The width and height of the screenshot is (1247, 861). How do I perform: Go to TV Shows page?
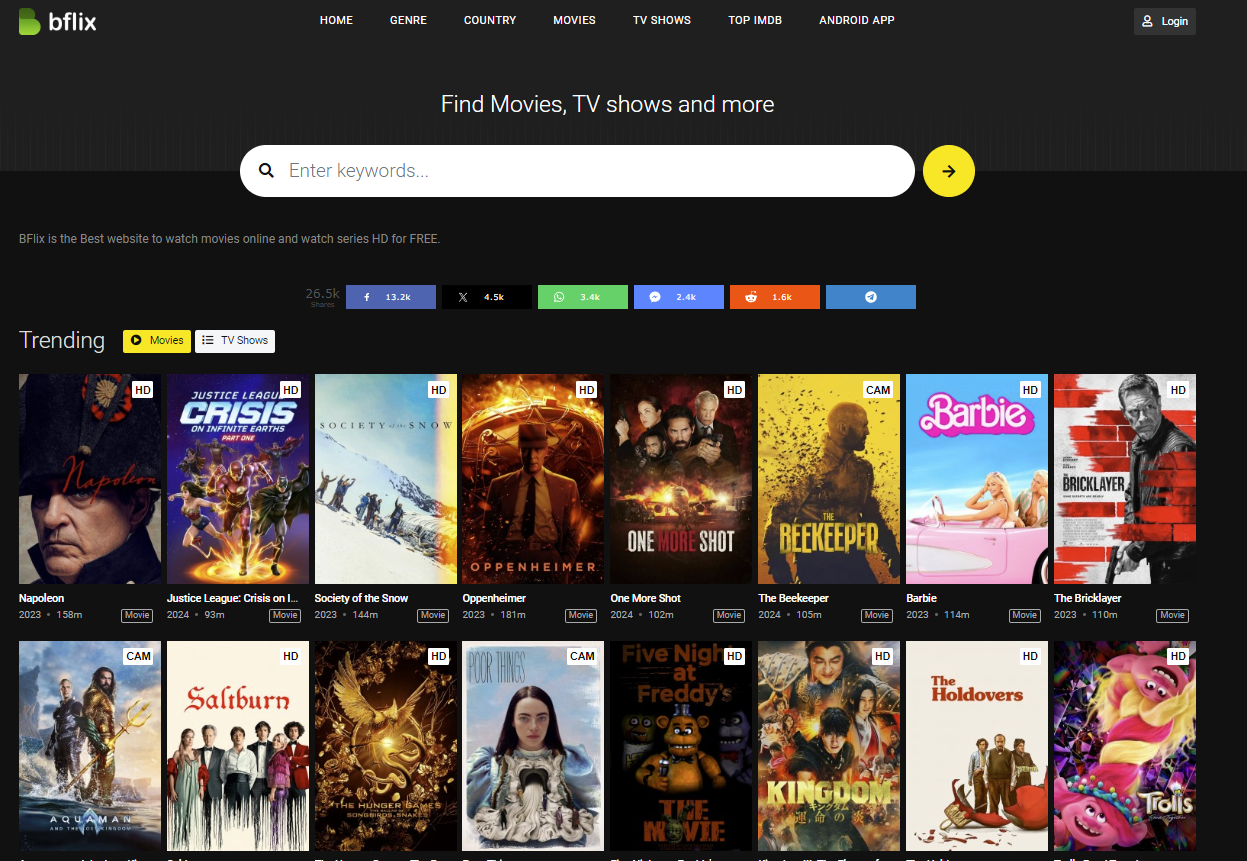[x=662, y=20]
